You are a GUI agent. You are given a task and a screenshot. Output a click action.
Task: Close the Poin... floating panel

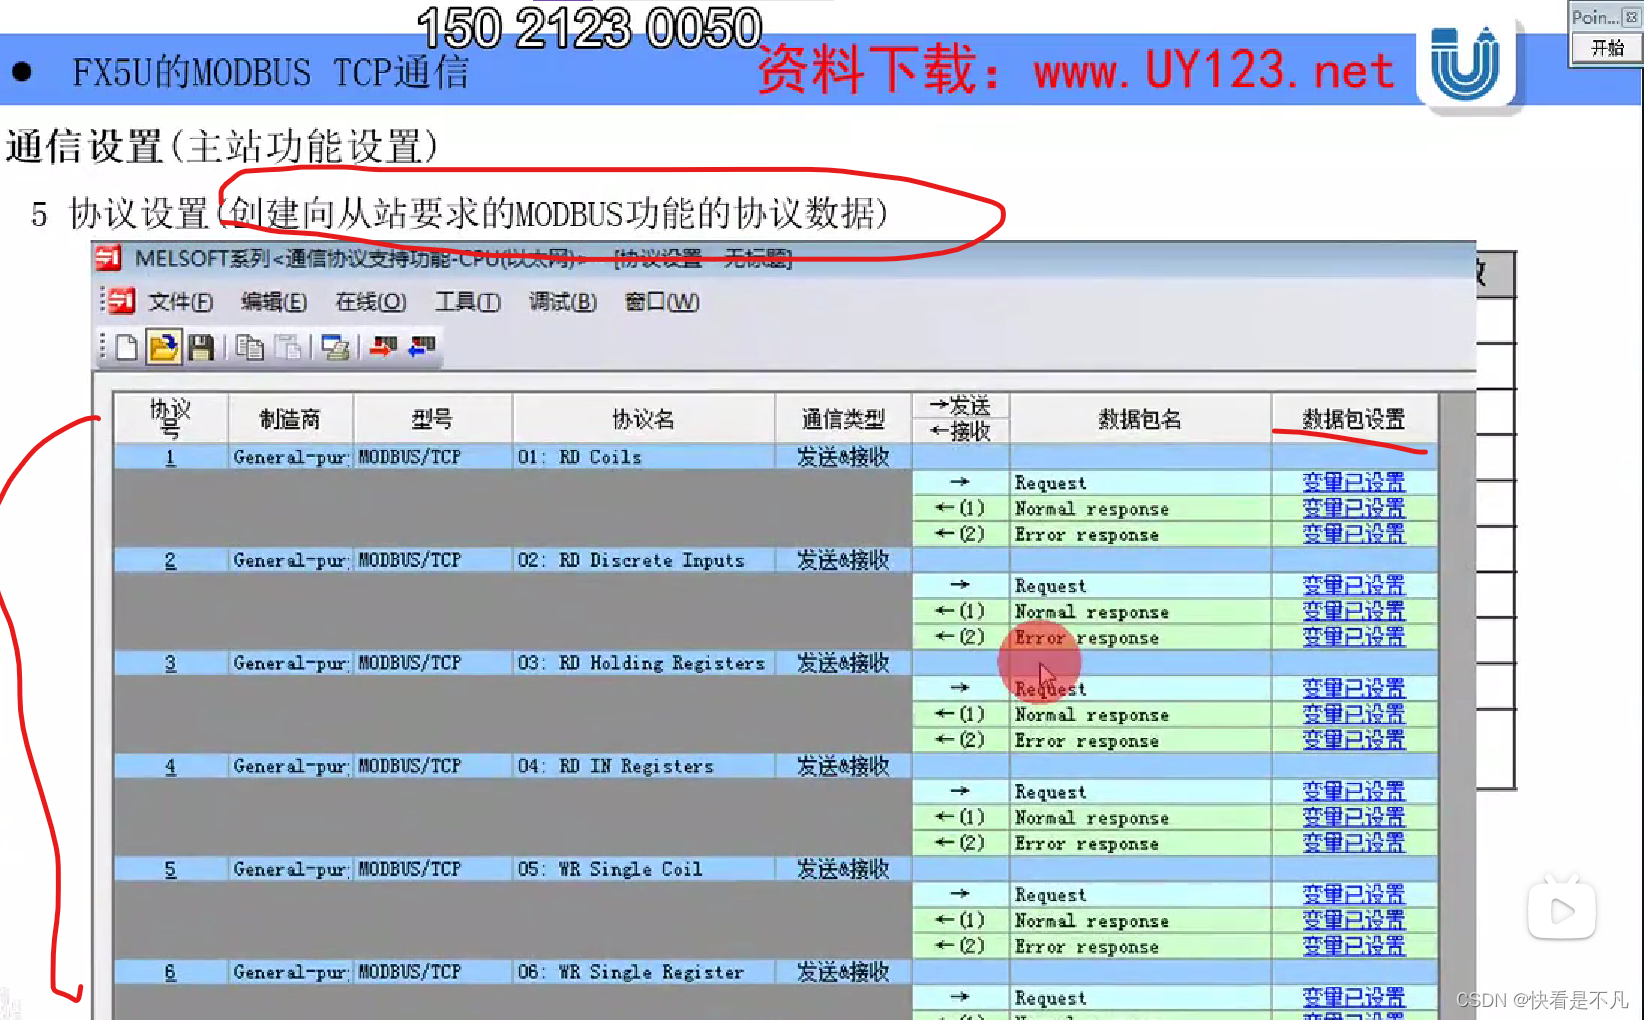pyautogui.click(x=1631, y=17)
